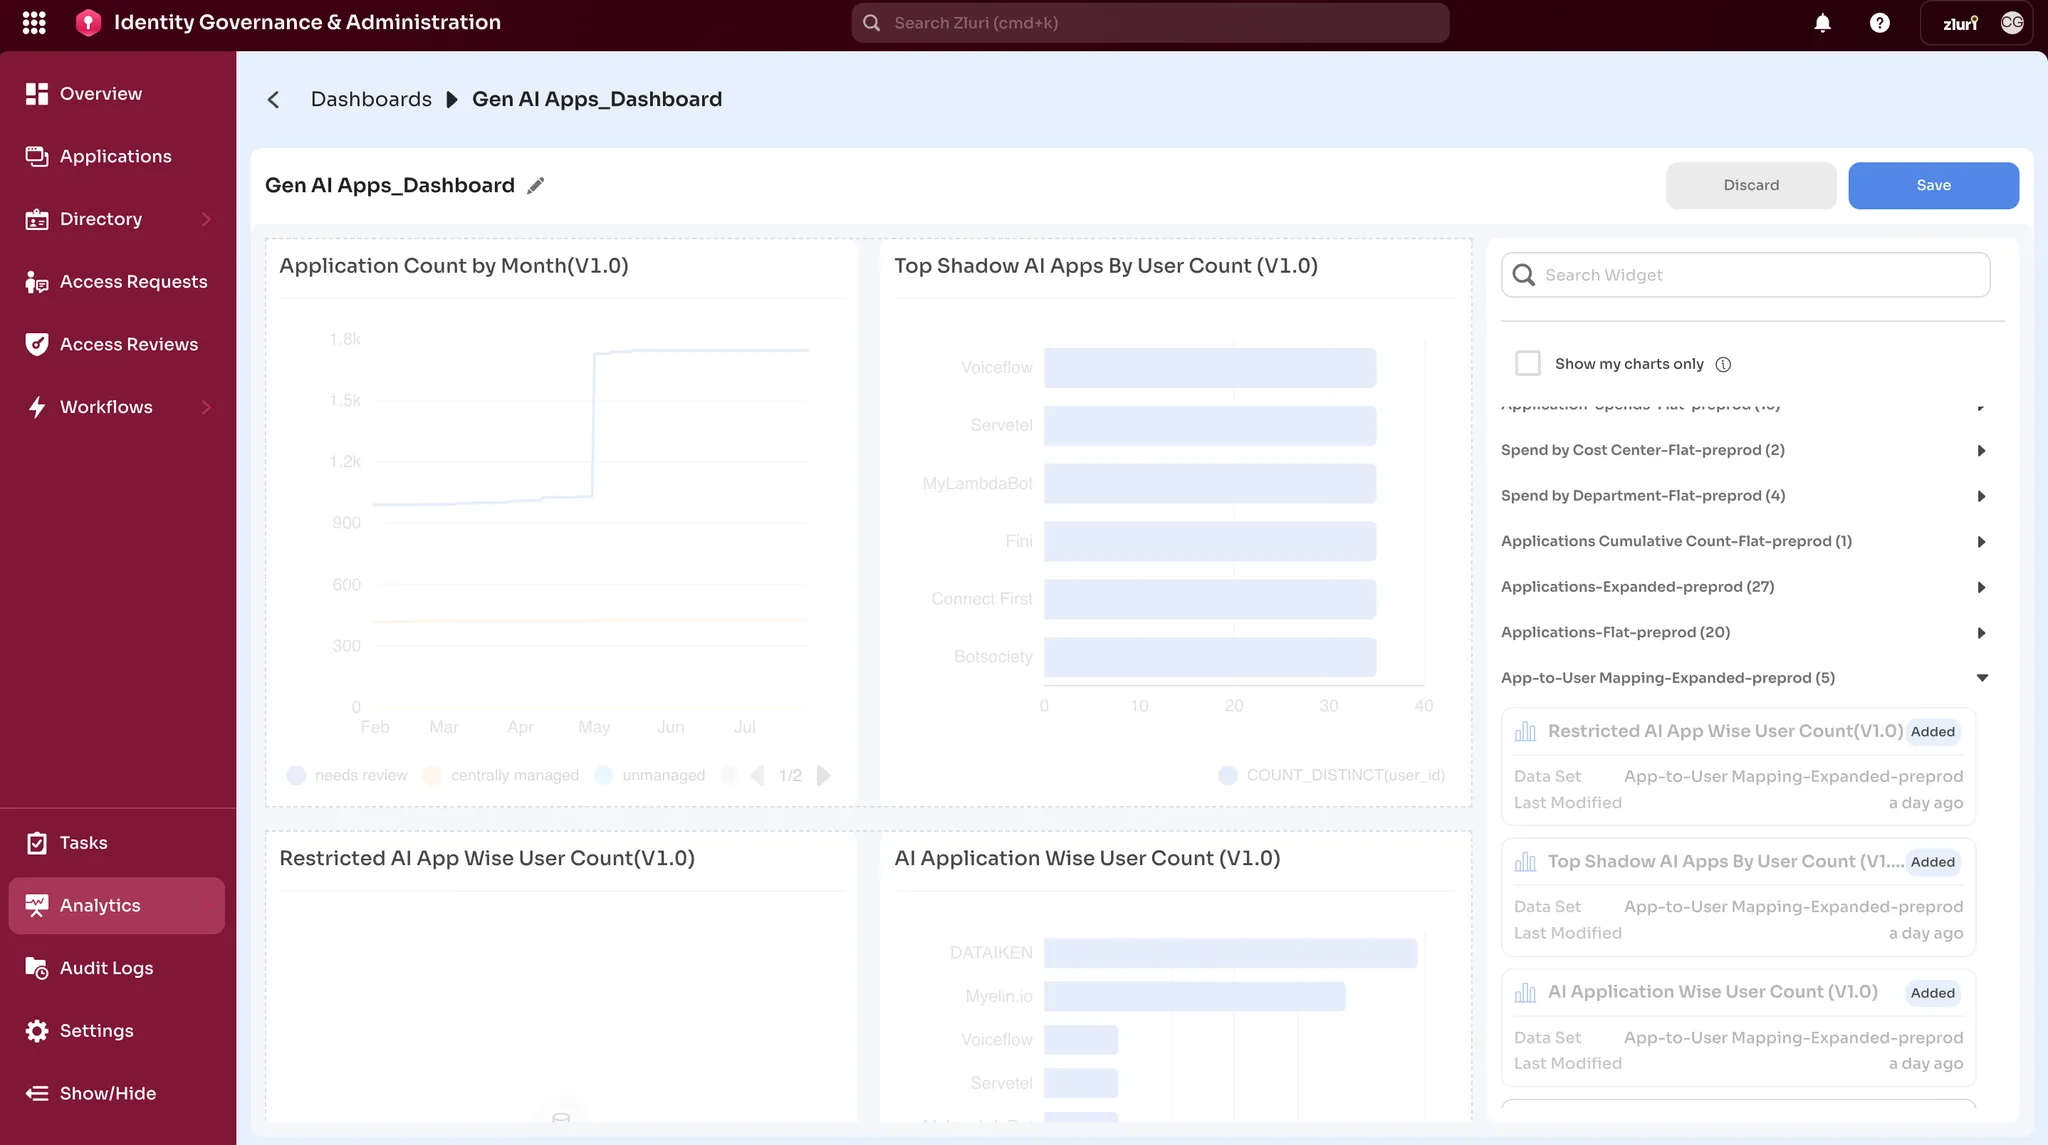2048x1145 pixels.
Task: Toggle centrally managed legend series
Action: tap(501, 776)
